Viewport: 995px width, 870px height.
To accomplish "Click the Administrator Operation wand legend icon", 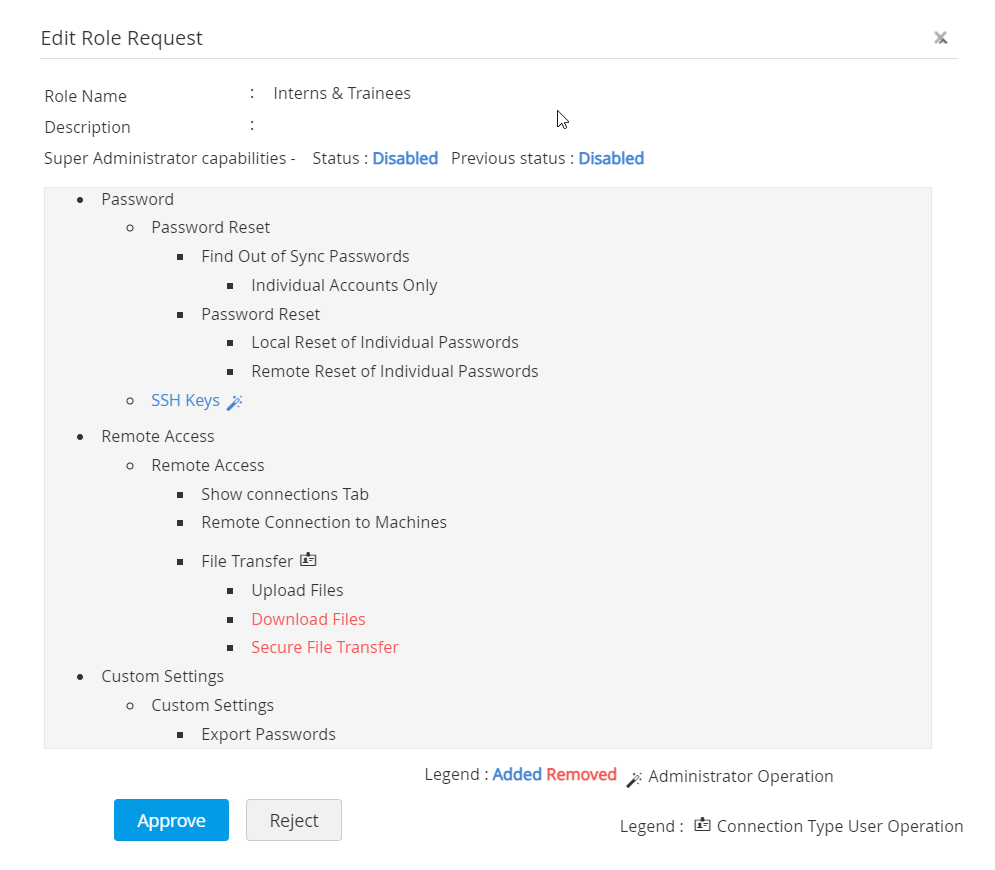I will pos(634,778).
